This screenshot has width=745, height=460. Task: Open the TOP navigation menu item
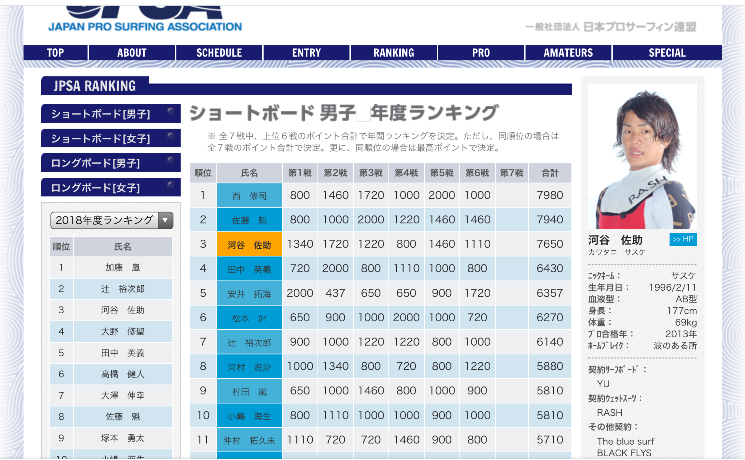55,53
